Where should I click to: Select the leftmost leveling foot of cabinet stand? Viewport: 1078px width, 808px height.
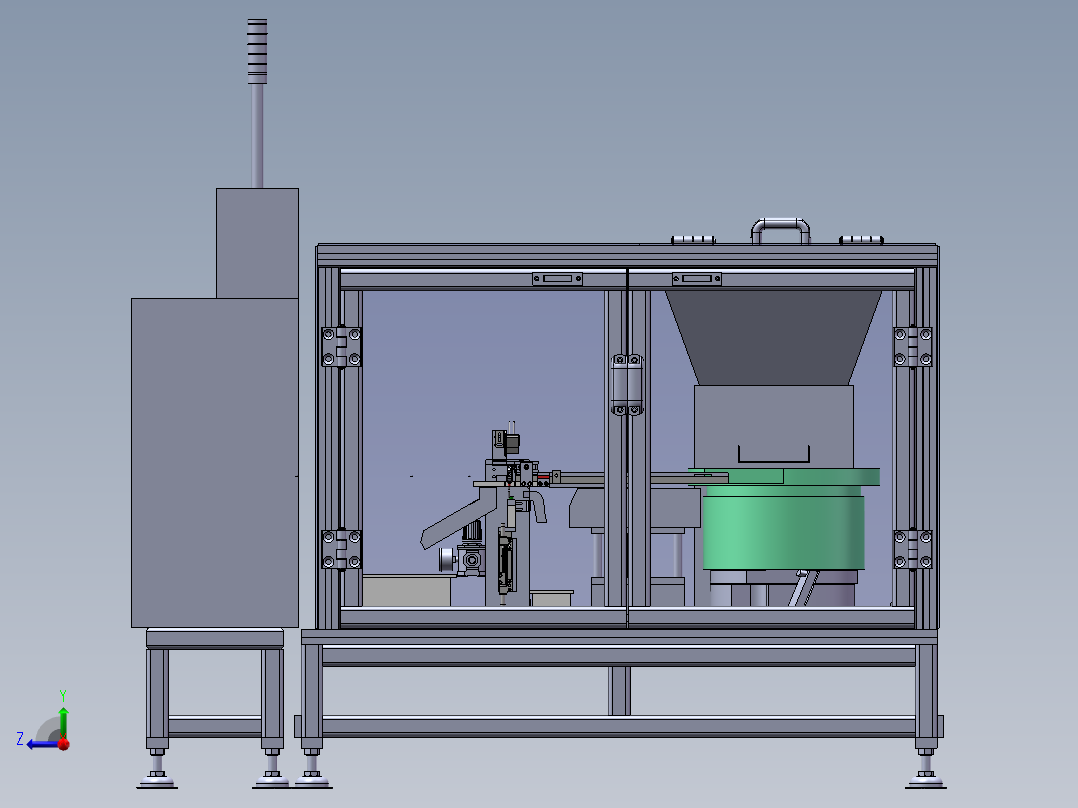pyautogui.click(x=157, y=769)
